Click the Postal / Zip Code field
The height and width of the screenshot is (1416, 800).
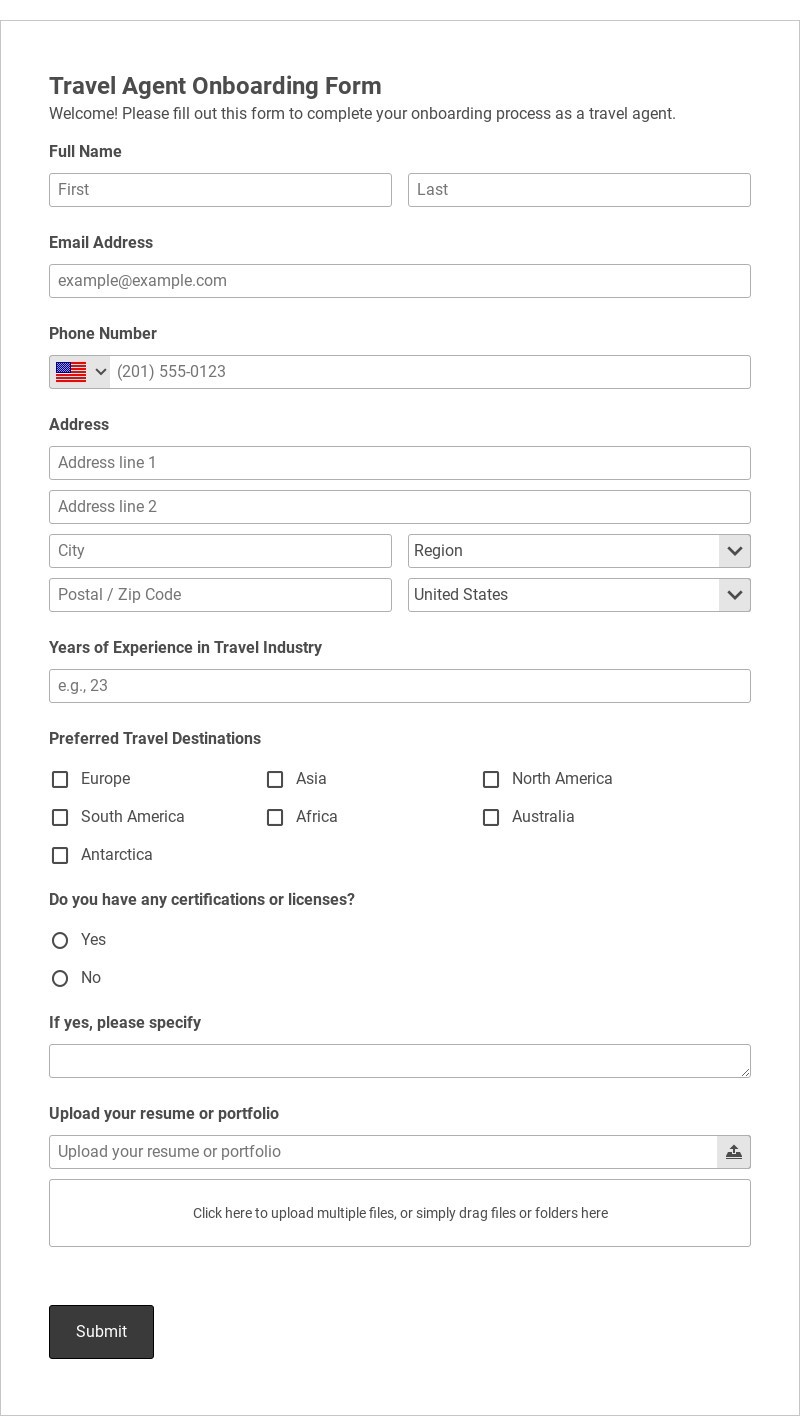point(220,595)
